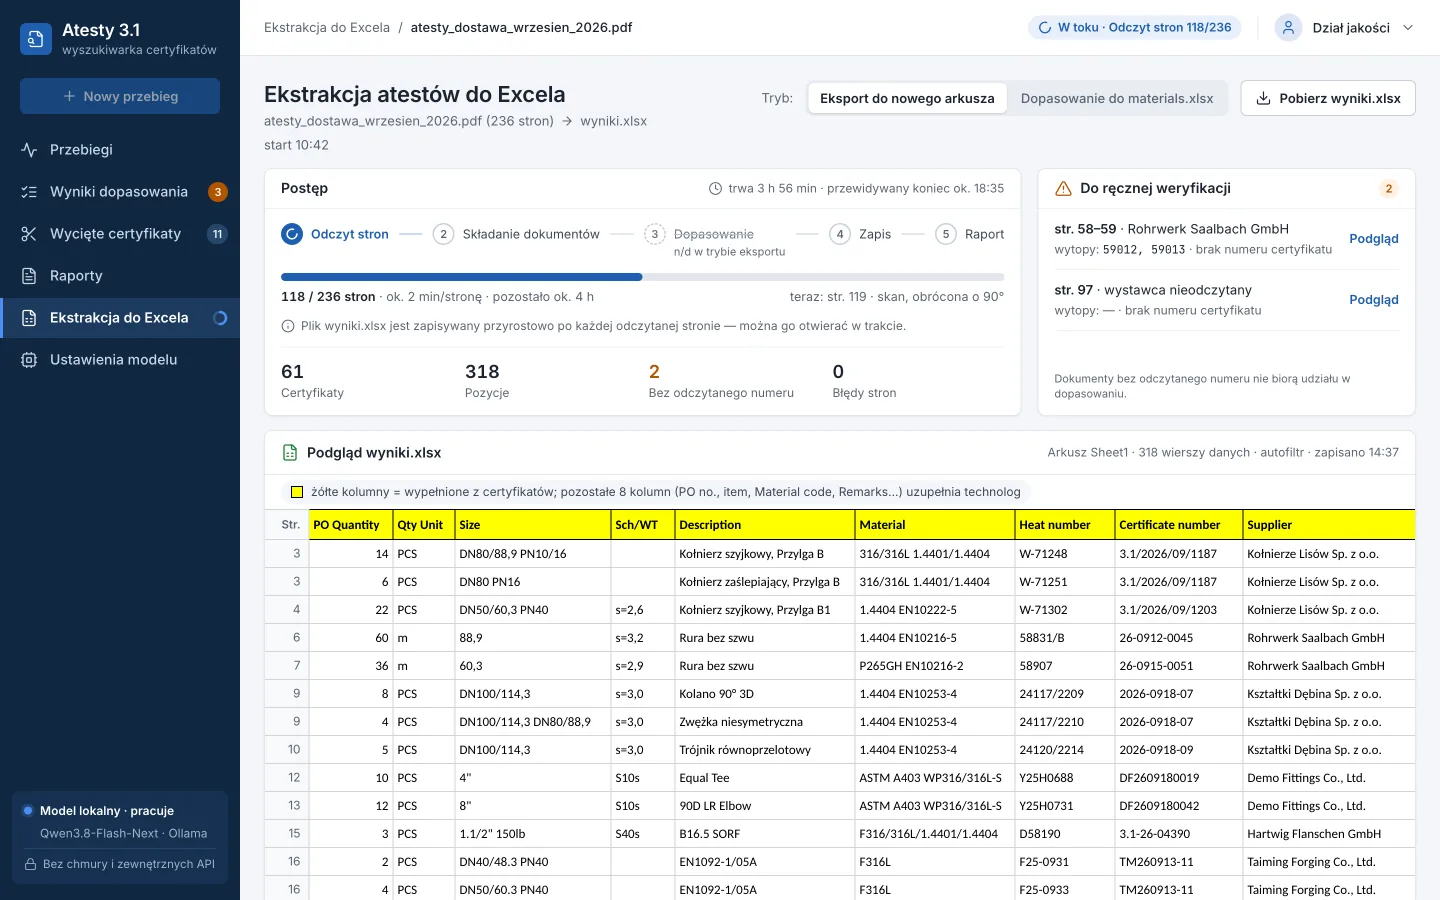The width and height of the screenshot is (1440, 900).
Task: Click the page-reading progress bar
Action: [642, 277]
